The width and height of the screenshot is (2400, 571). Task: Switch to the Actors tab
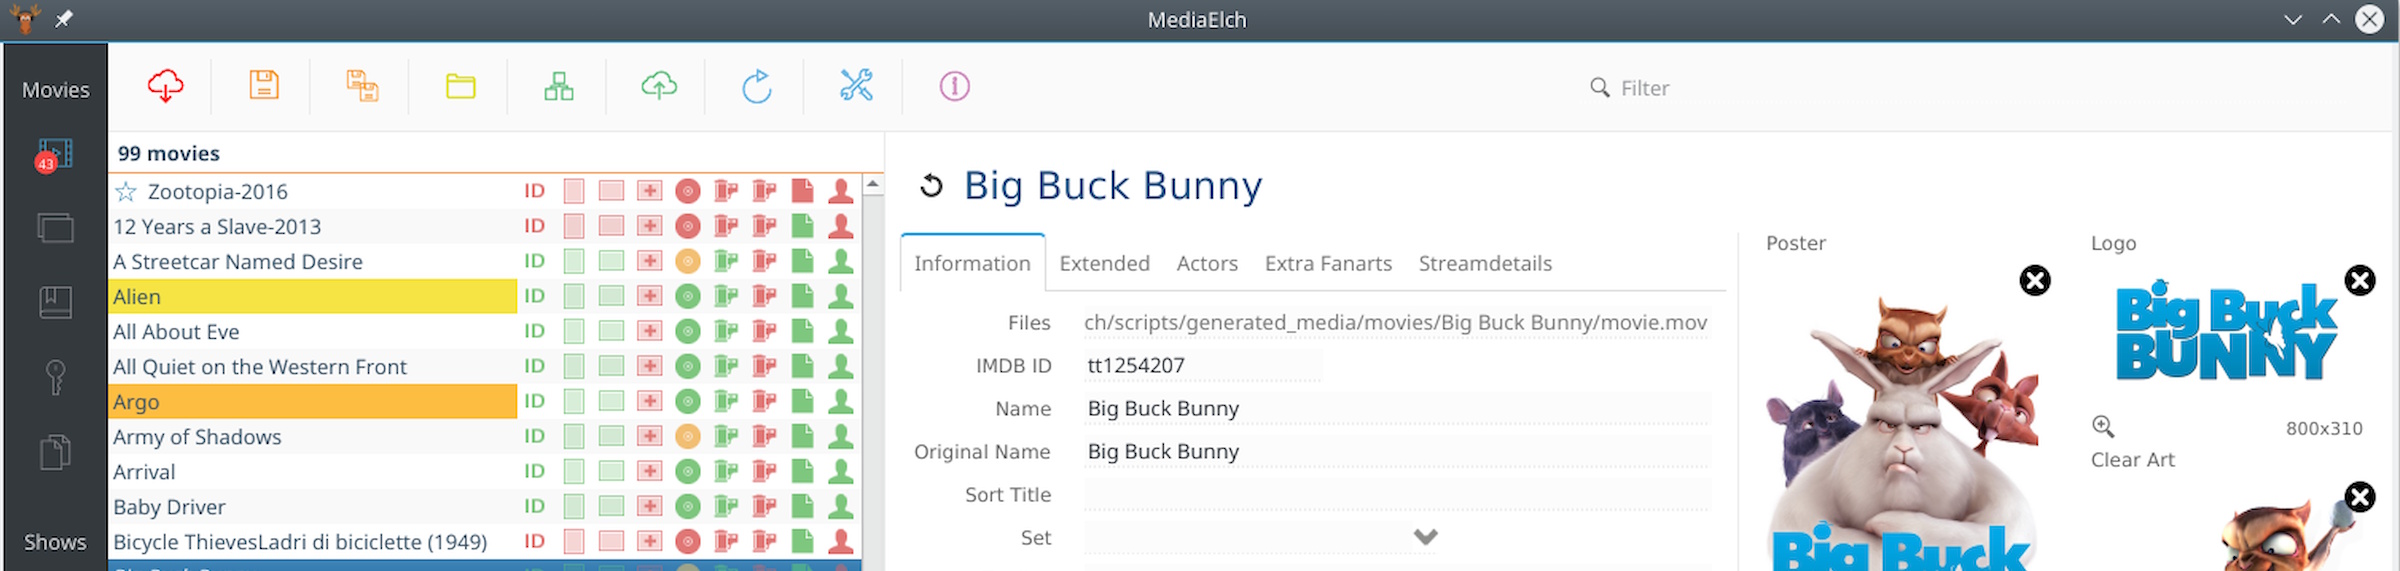1207,263
